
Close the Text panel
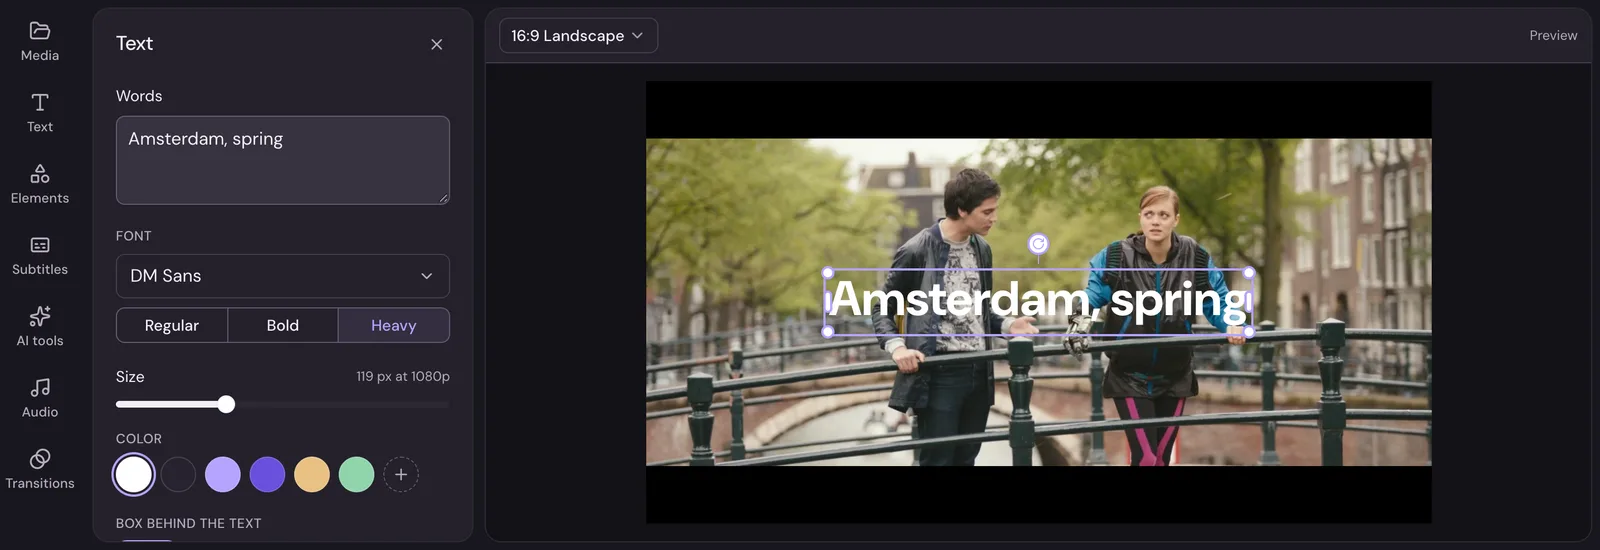(436, 44)
